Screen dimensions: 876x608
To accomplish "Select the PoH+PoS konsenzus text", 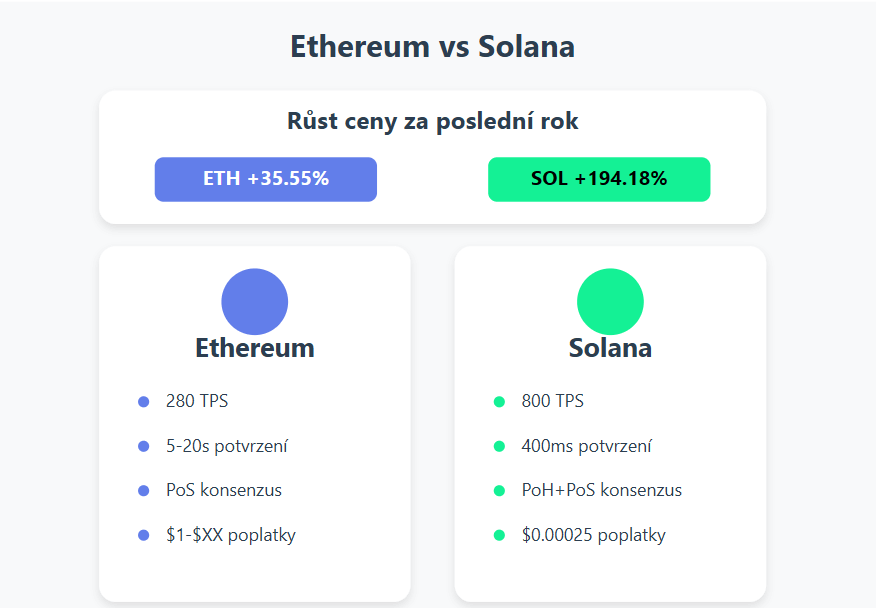I will [x=601, y=491].
